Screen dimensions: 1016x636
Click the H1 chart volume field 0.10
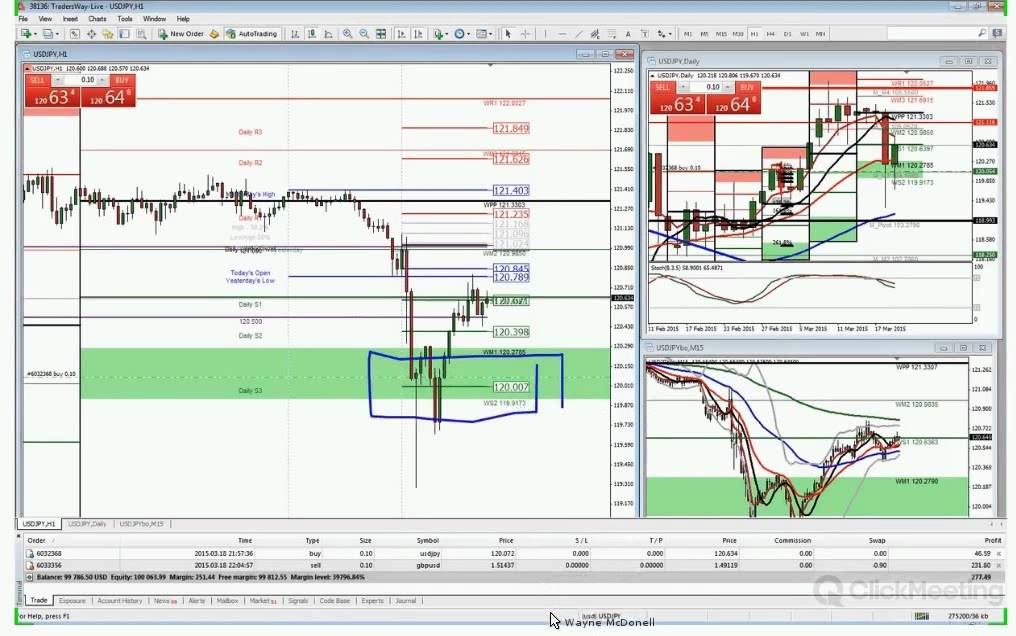[x=80, y=80]
